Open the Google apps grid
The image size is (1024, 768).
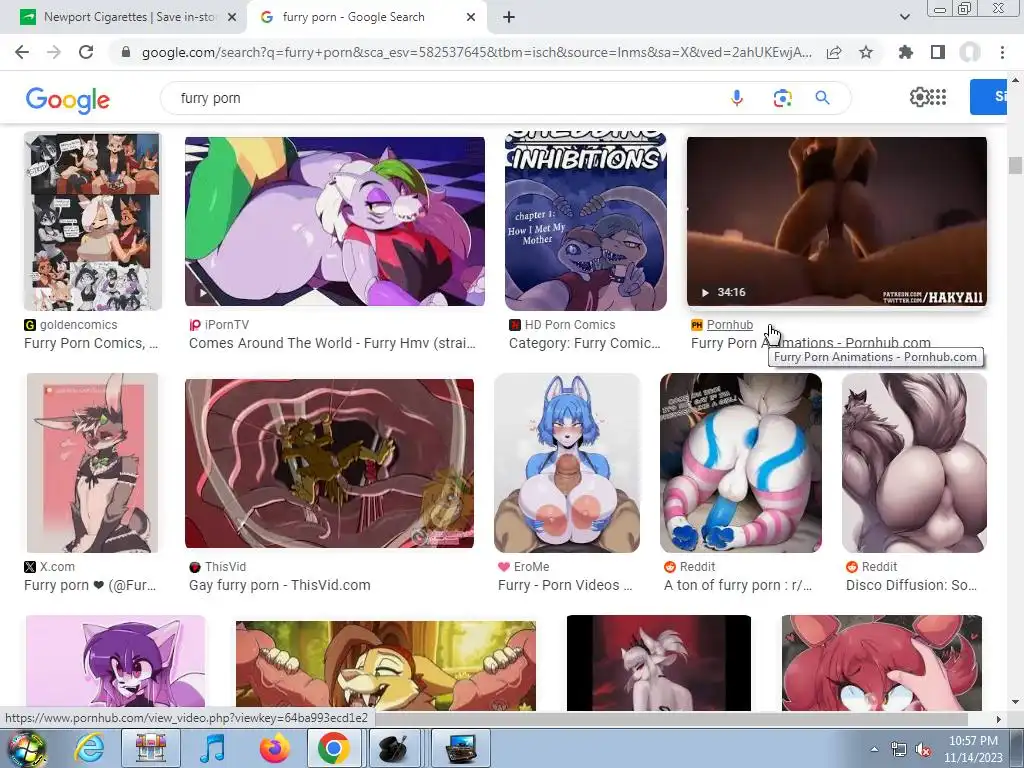(938, 97)
